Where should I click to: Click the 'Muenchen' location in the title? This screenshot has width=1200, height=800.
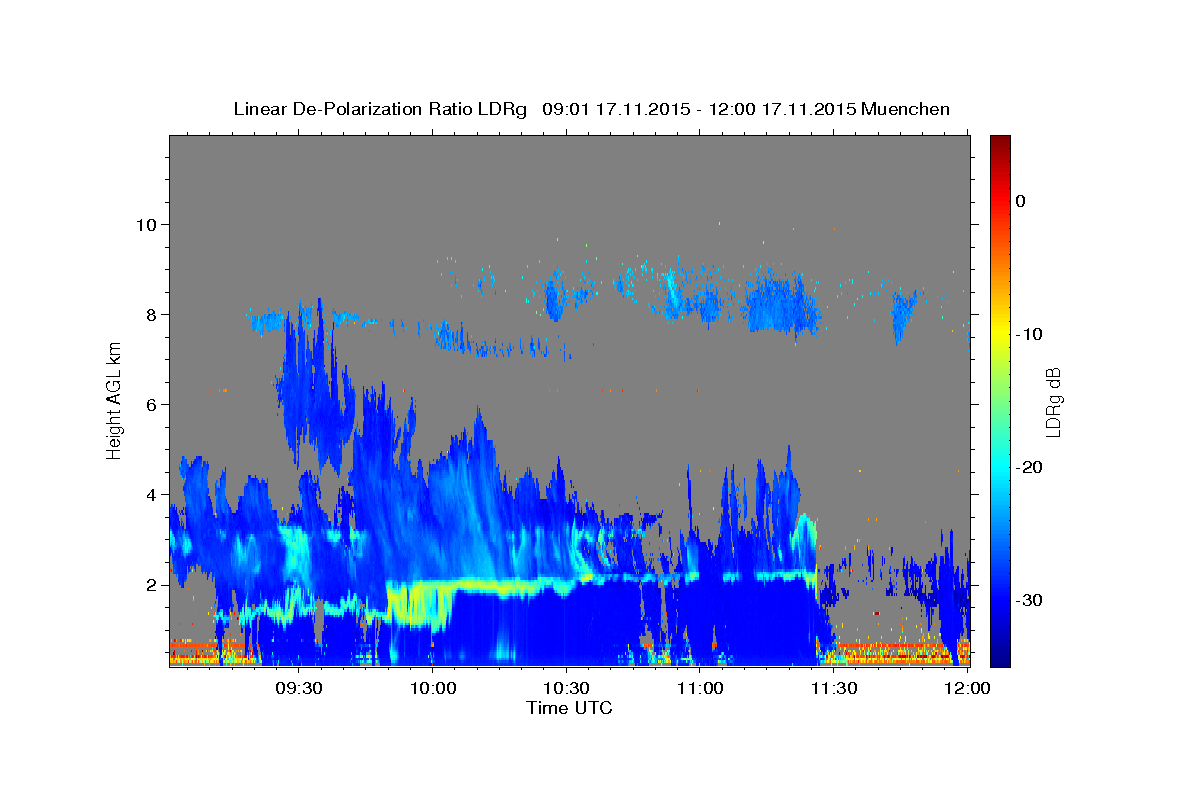click(x=905, y=109)
